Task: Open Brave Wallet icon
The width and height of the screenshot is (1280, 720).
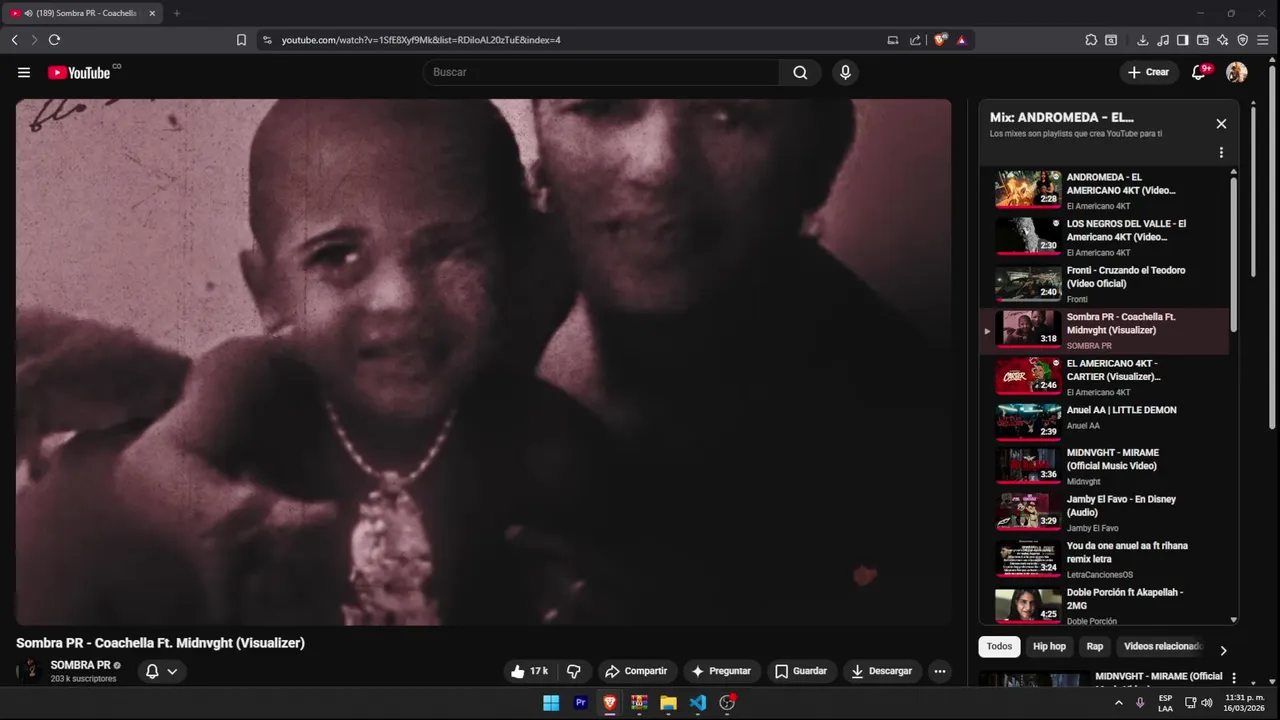Action: click(x=1203, y=40)
